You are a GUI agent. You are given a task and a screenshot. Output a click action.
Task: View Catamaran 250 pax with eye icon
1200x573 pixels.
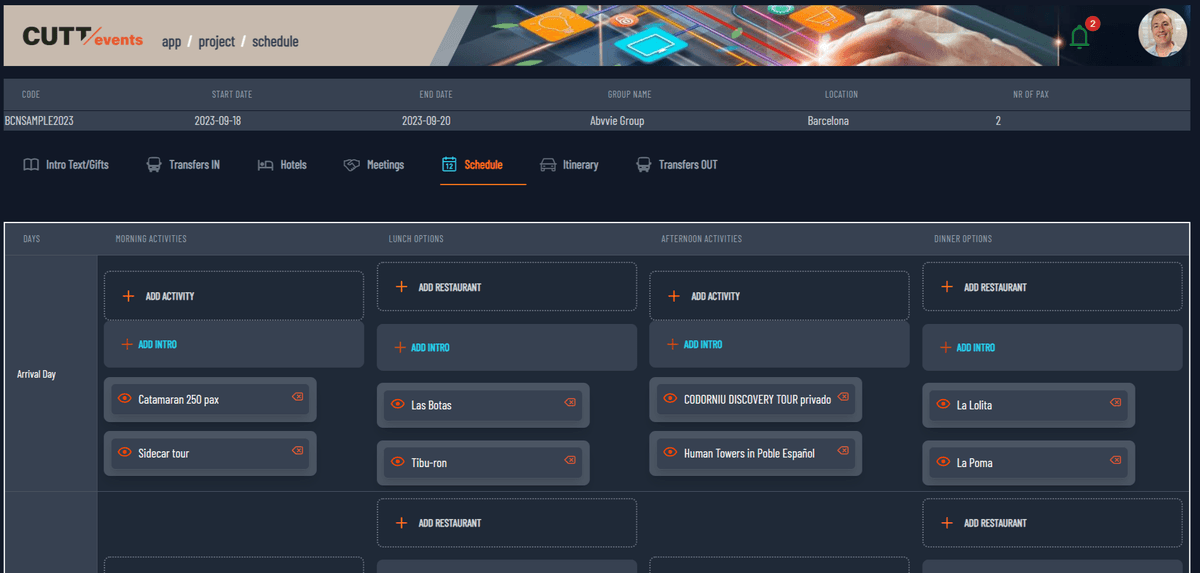pyautogui.click(x=125, y=399)
